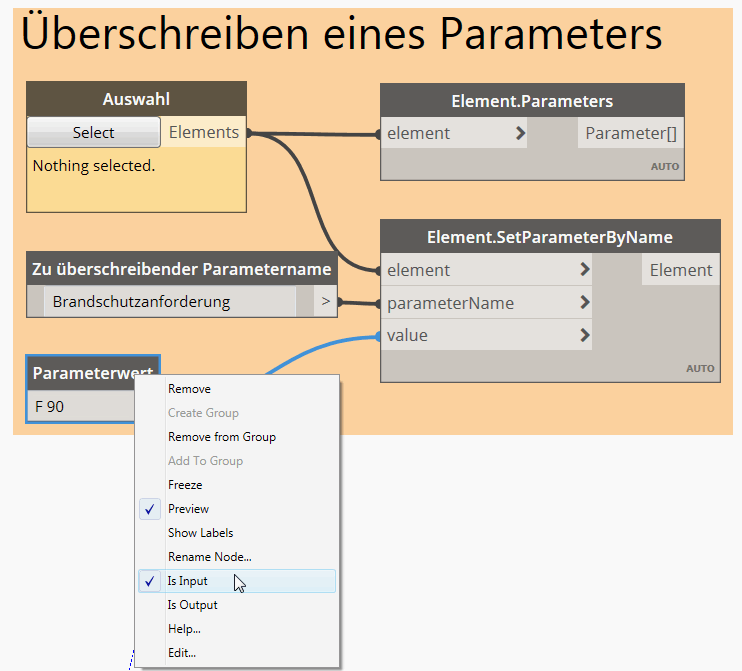The image size is (742, 671).
Task: Open Rename Node... from context menu
Action: pos(209,557)
